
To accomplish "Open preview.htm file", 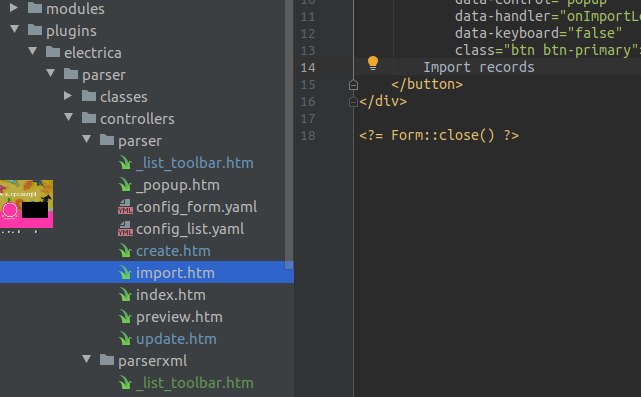I will 179,317.
